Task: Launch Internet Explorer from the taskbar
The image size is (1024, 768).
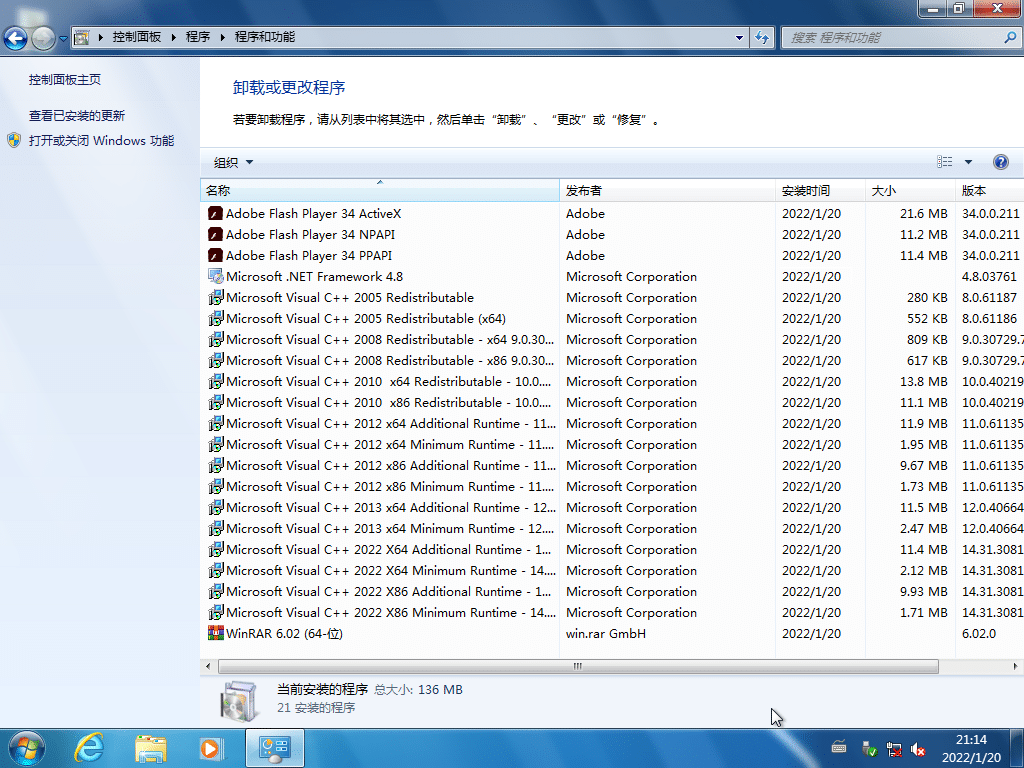Action: (x=90, y=747)
